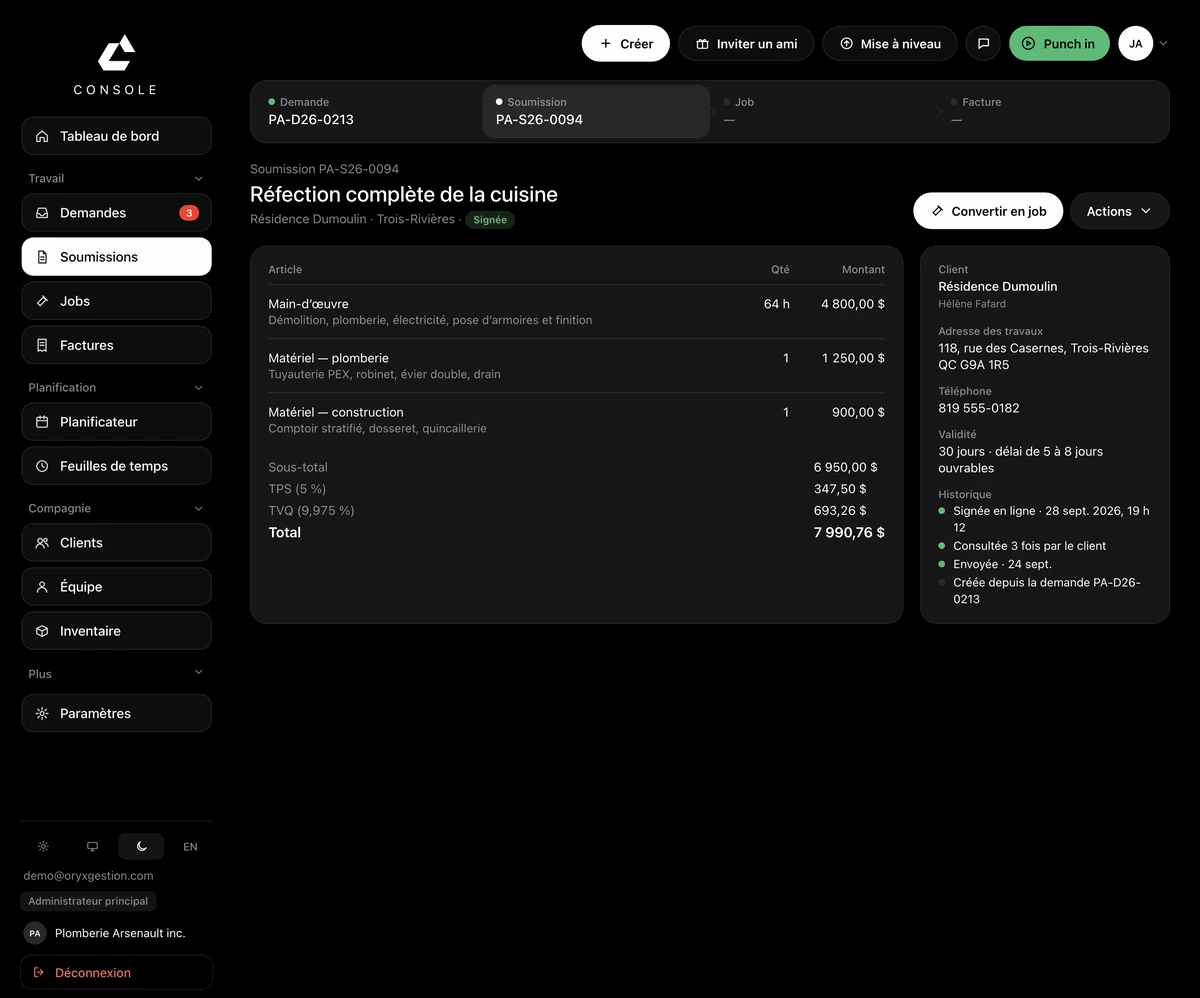Click client name Résidence Dumoulin in panel

(x=998, y=286)
